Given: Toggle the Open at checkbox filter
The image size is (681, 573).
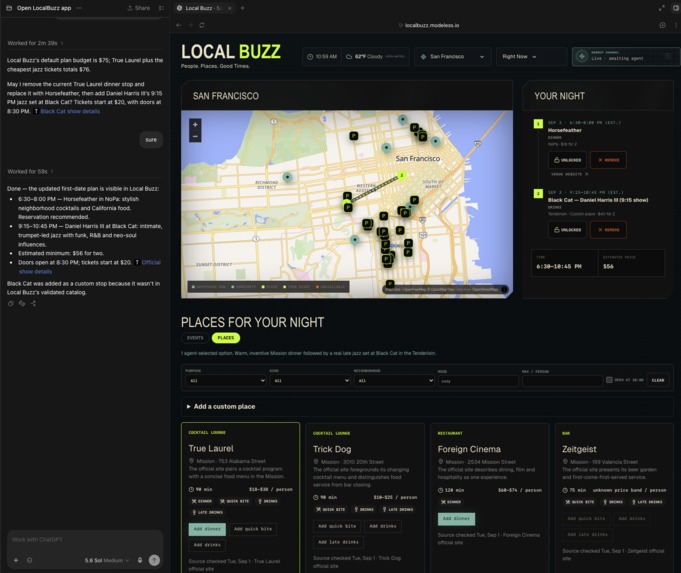Looking at the screenshot, I should (609, 380).
